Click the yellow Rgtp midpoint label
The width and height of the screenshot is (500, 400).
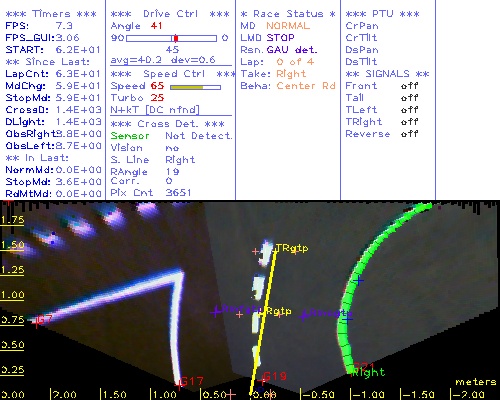(x=279, y=311)
